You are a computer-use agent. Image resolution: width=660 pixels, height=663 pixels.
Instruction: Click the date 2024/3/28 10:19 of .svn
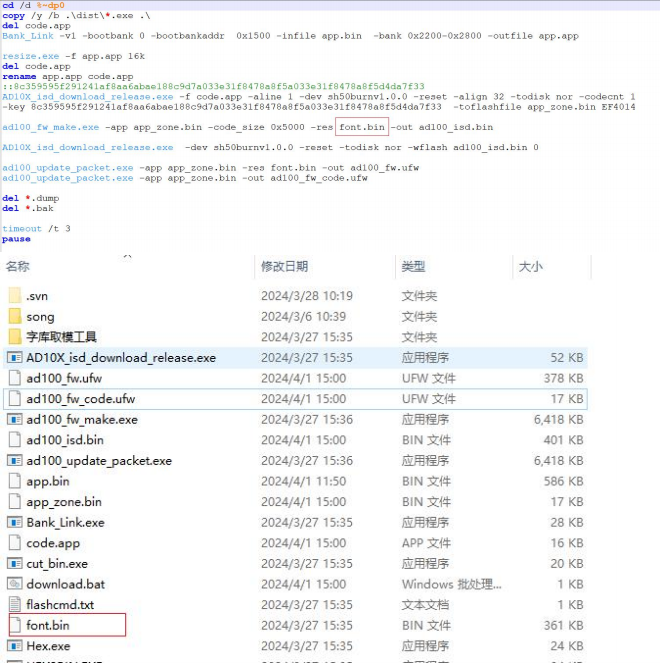coord(307,296)
